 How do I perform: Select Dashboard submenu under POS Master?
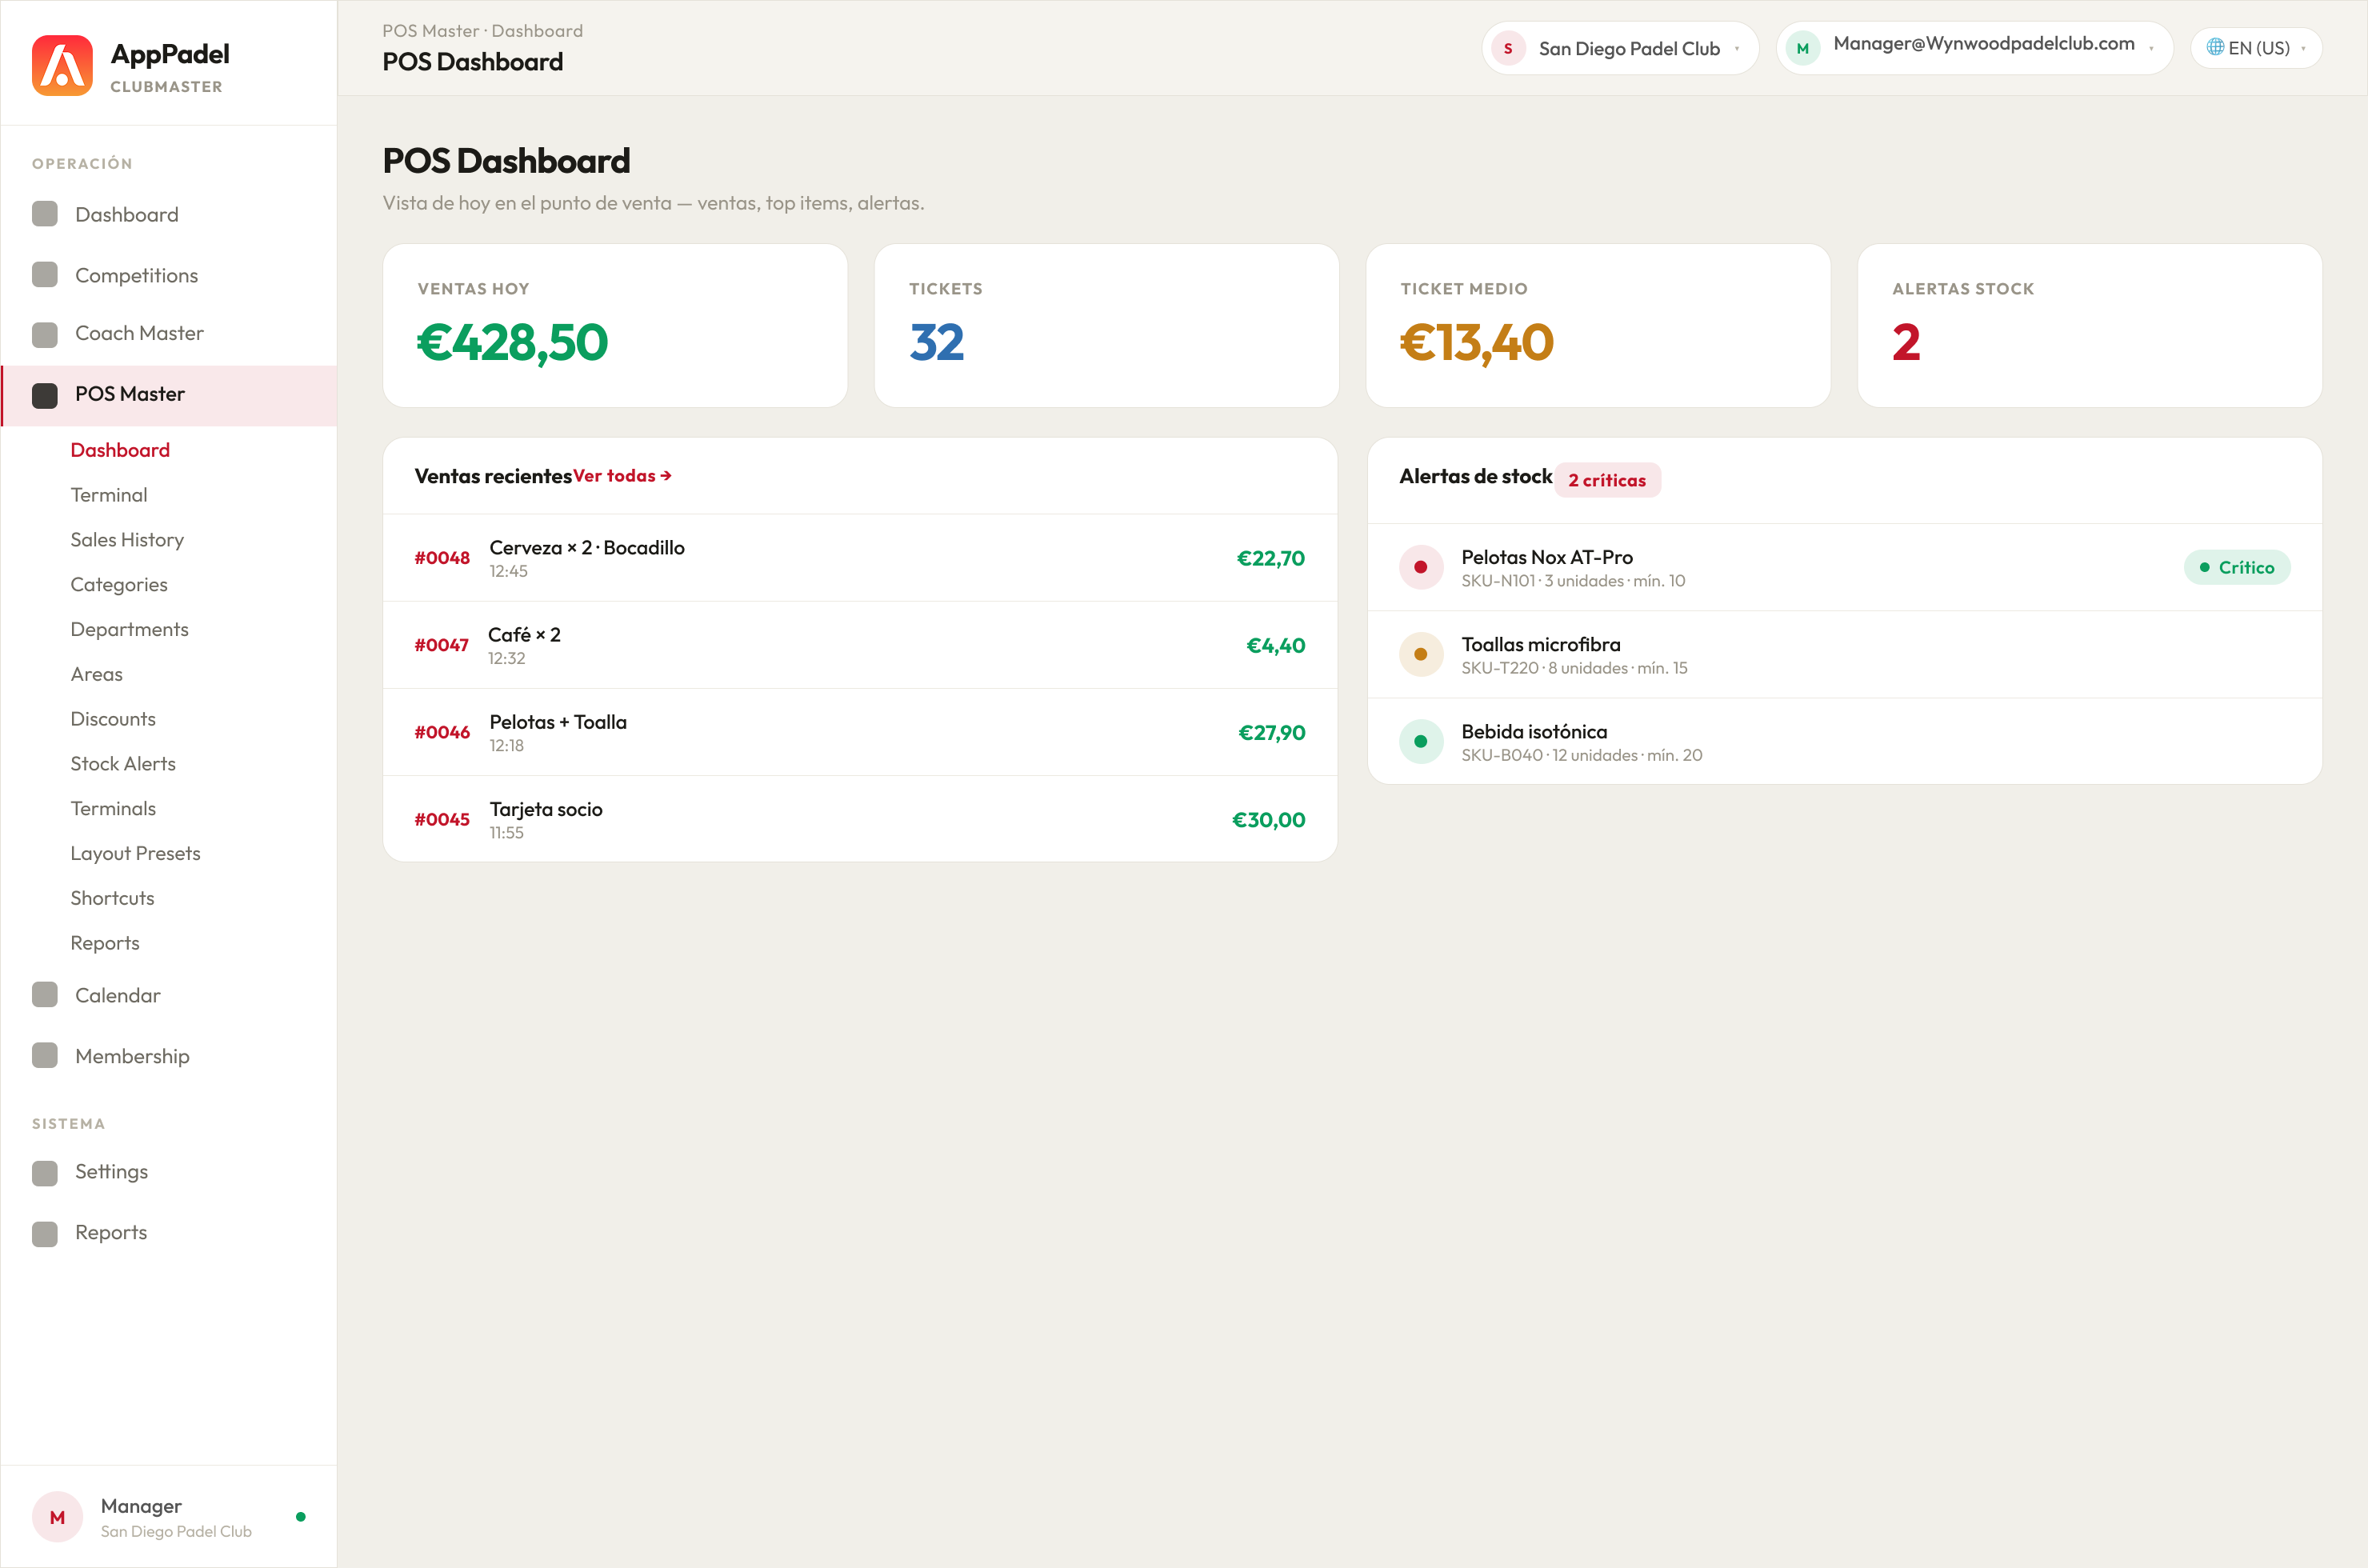120,450
